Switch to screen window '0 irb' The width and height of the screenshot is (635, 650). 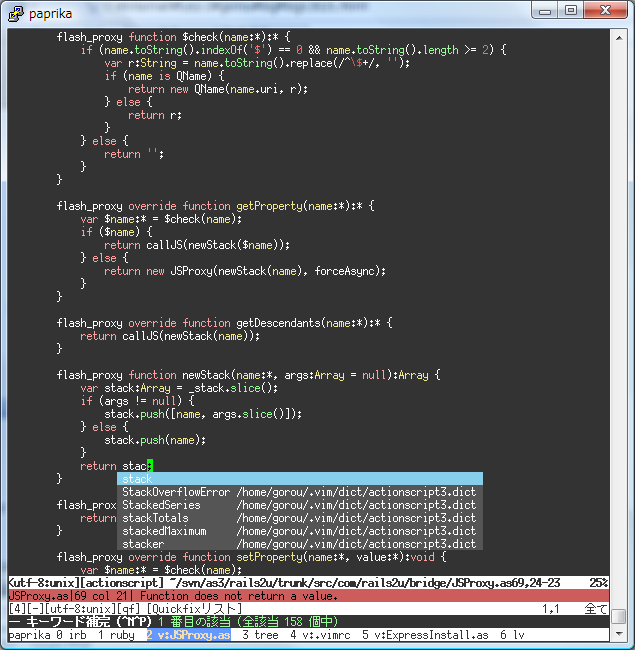[x=71, y=635]
